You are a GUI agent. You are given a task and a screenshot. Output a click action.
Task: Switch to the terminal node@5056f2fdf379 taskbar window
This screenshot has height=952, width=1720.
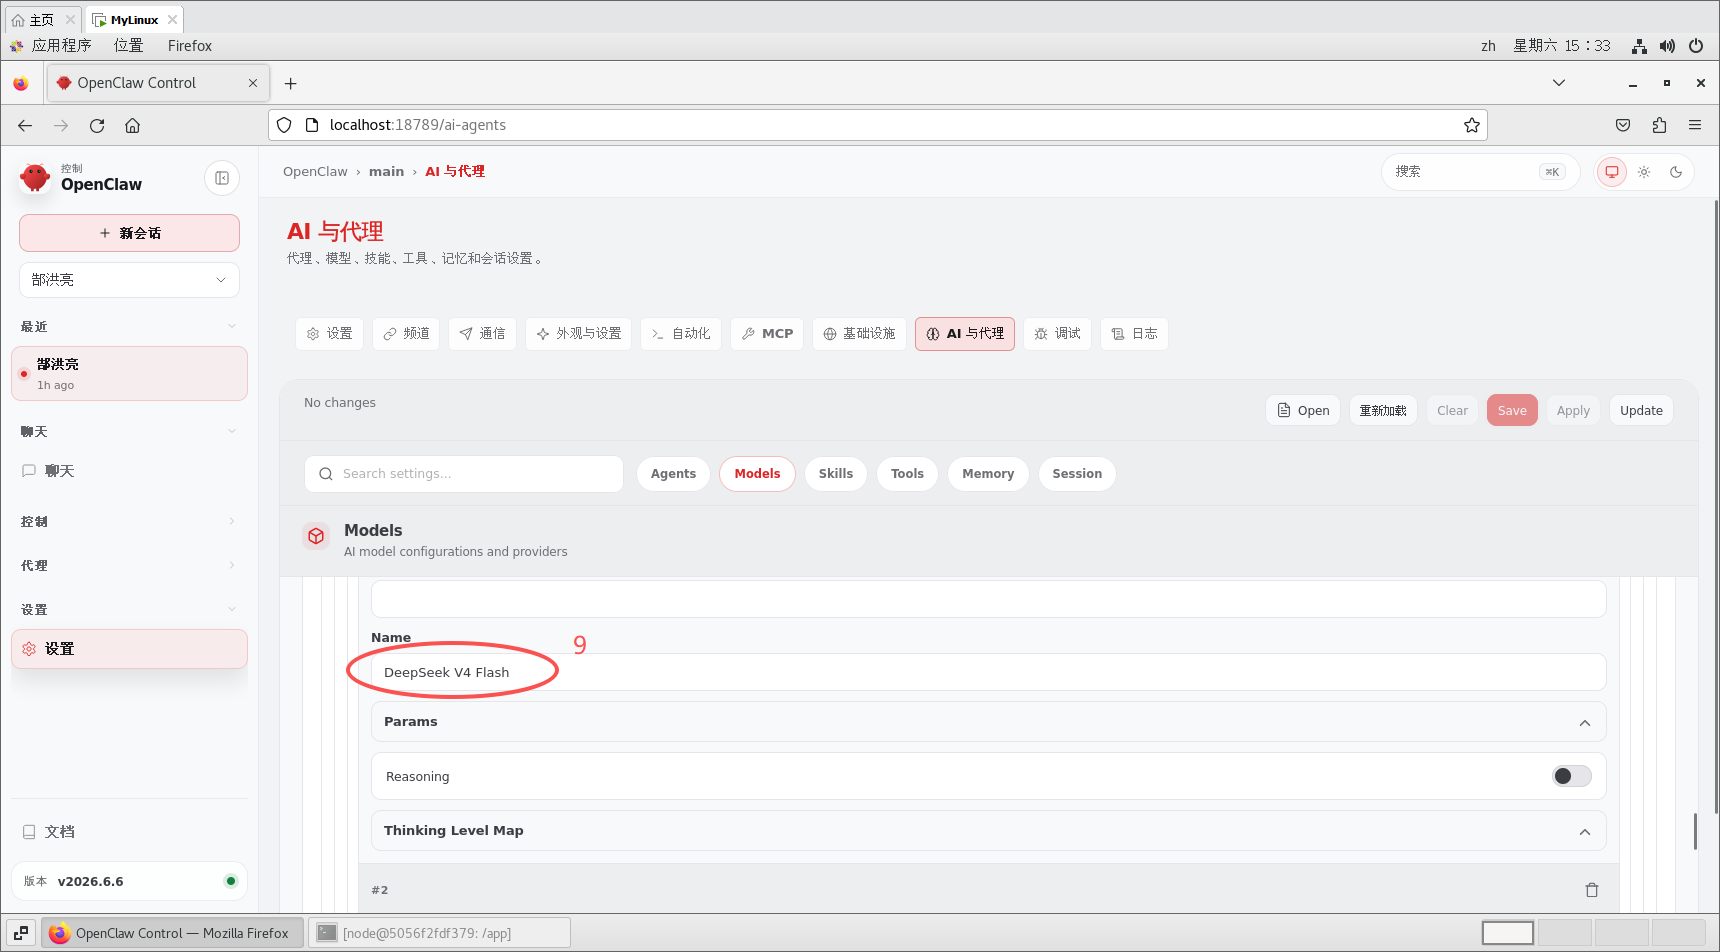439,933
